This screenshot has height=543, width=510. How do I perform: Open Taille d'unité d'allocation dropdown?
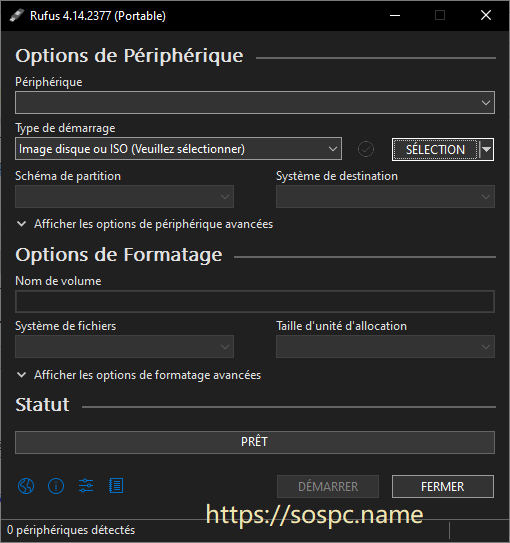point(385,346)
